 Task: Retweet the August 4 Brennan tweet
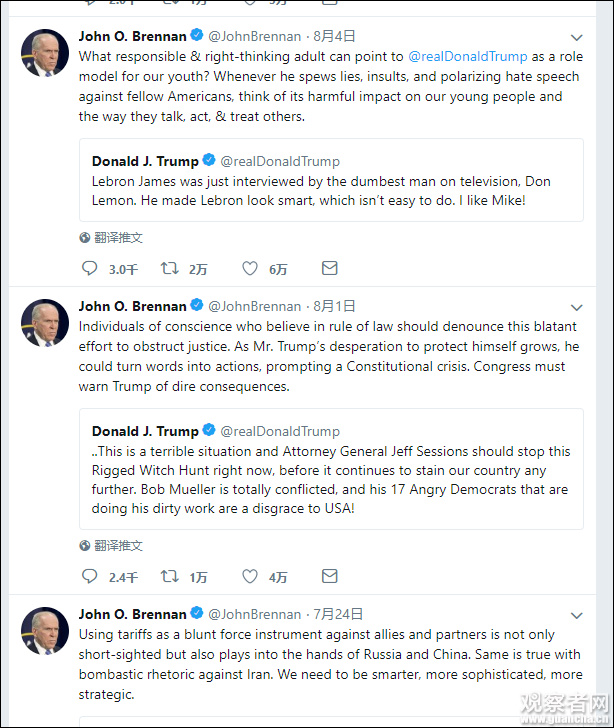[170, 268]
